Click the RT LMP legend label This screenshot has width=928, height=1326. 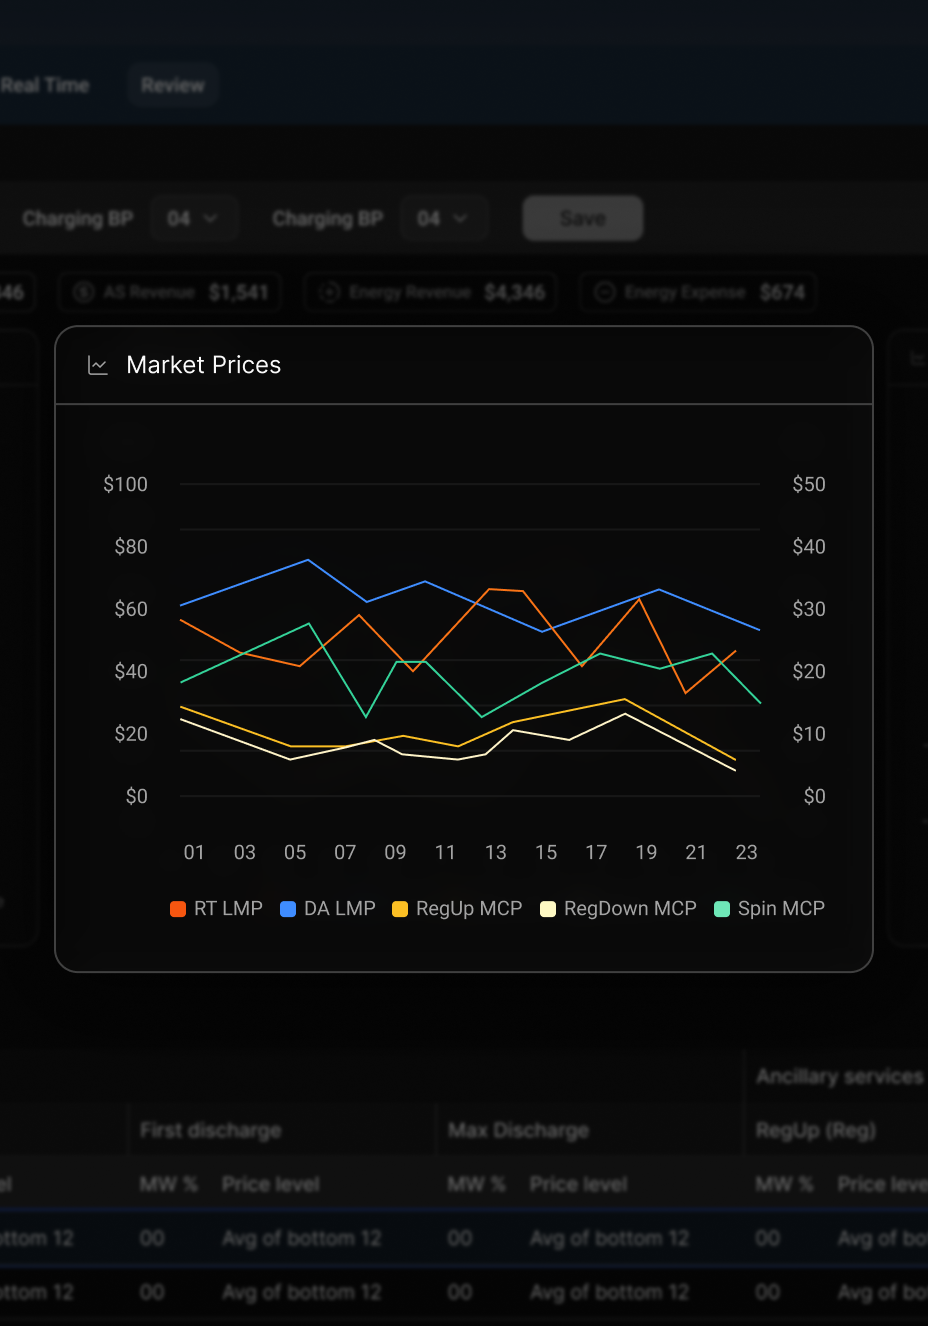click(x=228, y=908)
